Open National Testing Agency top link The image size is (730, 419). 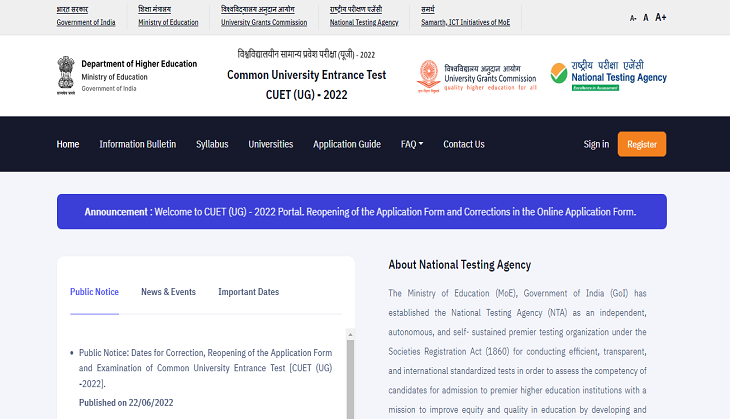pyautogui.click(x=364, y=22)
